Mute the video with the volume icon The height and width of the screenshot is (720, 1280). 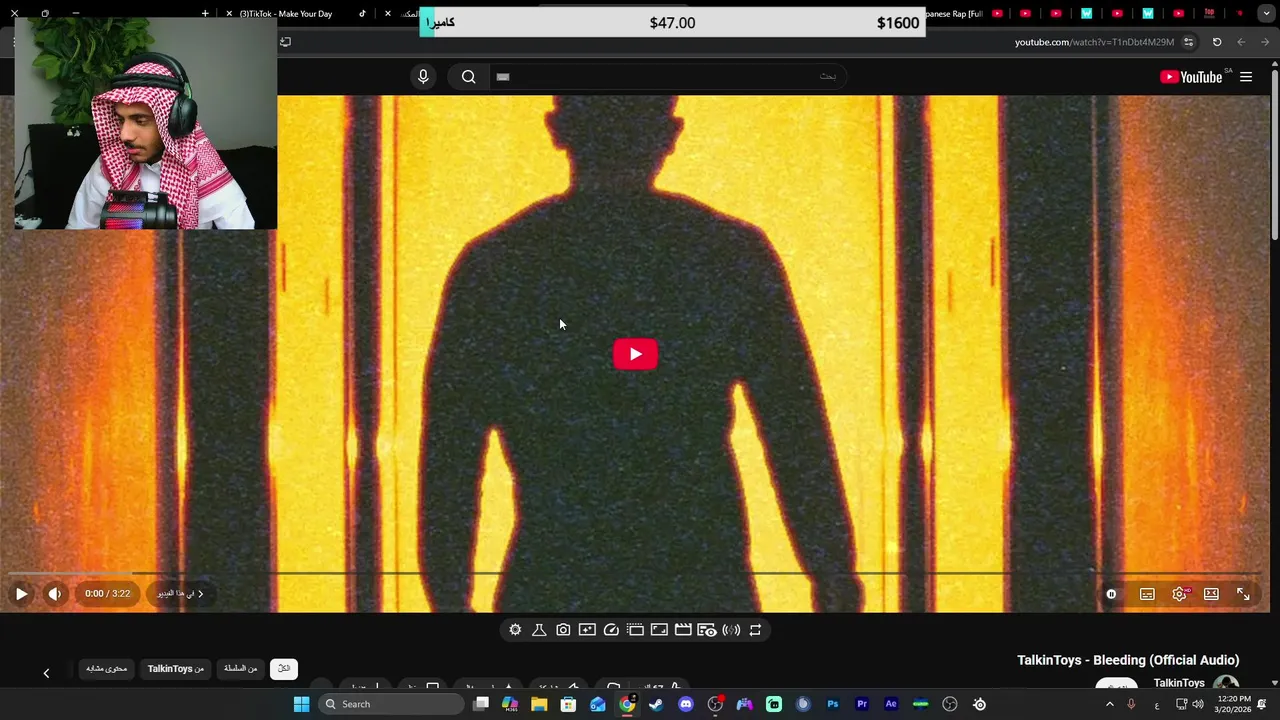(x=55, y=594)
